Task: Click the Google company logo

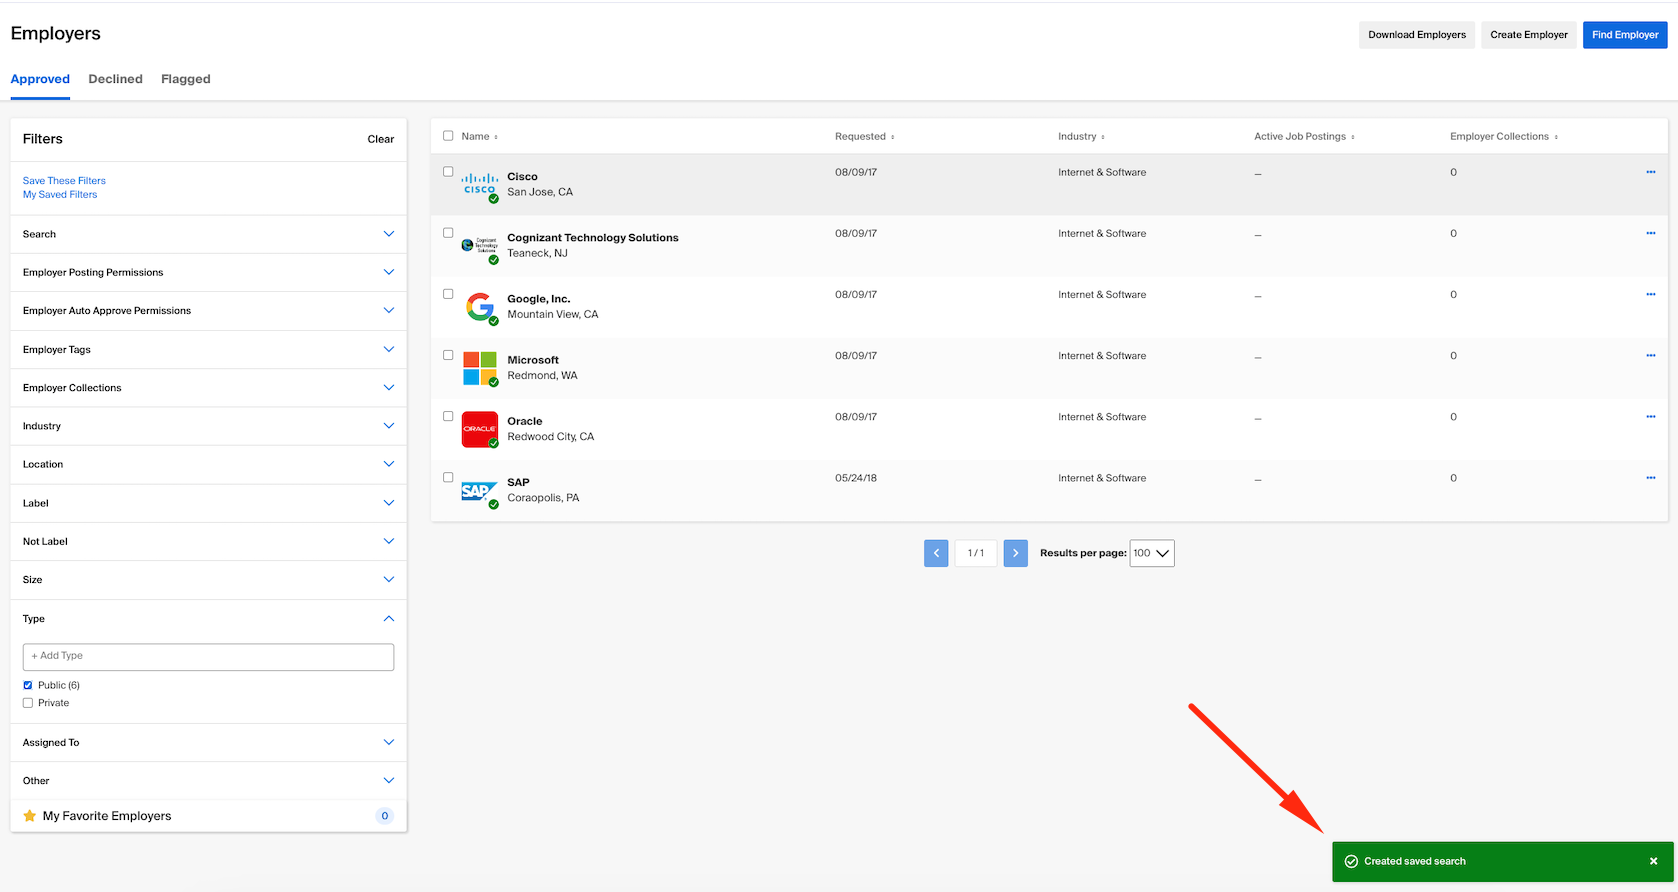Action: tap(480, 307)
